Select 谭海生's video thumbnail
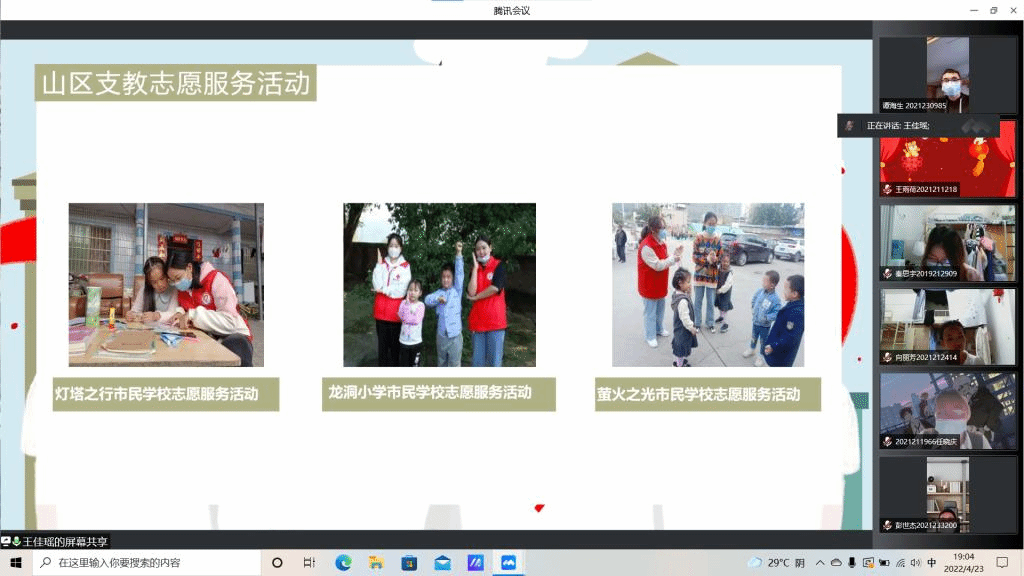Image resolution: width=1024 pixels, height=576 pixels. click(x=947, y=75)
